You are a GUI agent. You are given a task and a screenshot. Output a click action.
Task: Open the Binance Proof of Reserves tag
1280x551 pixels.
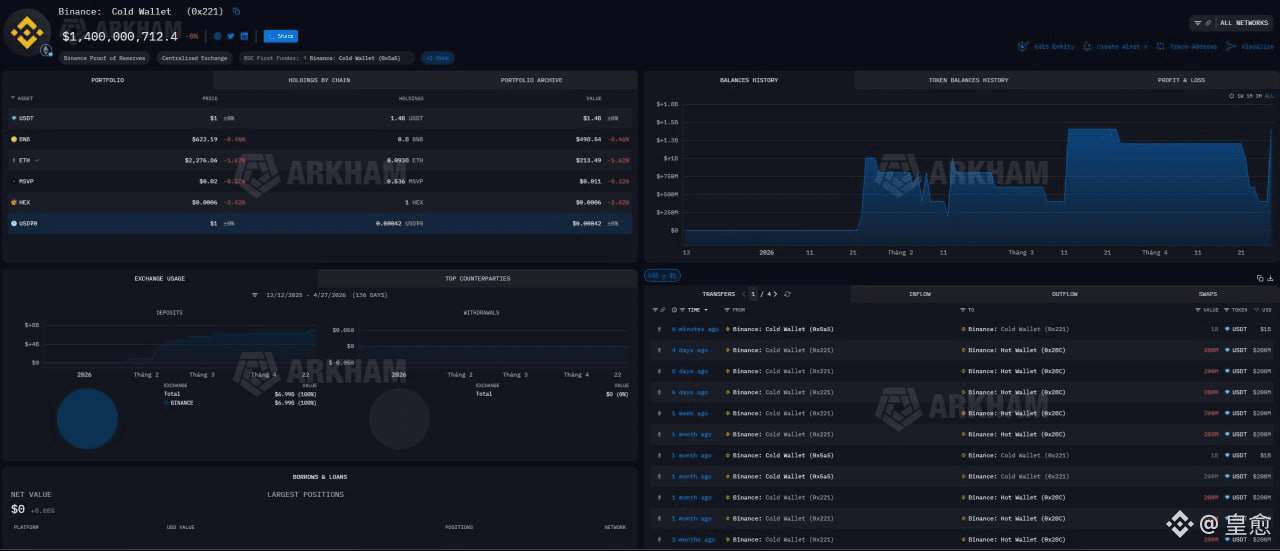(x=105, y=58)
